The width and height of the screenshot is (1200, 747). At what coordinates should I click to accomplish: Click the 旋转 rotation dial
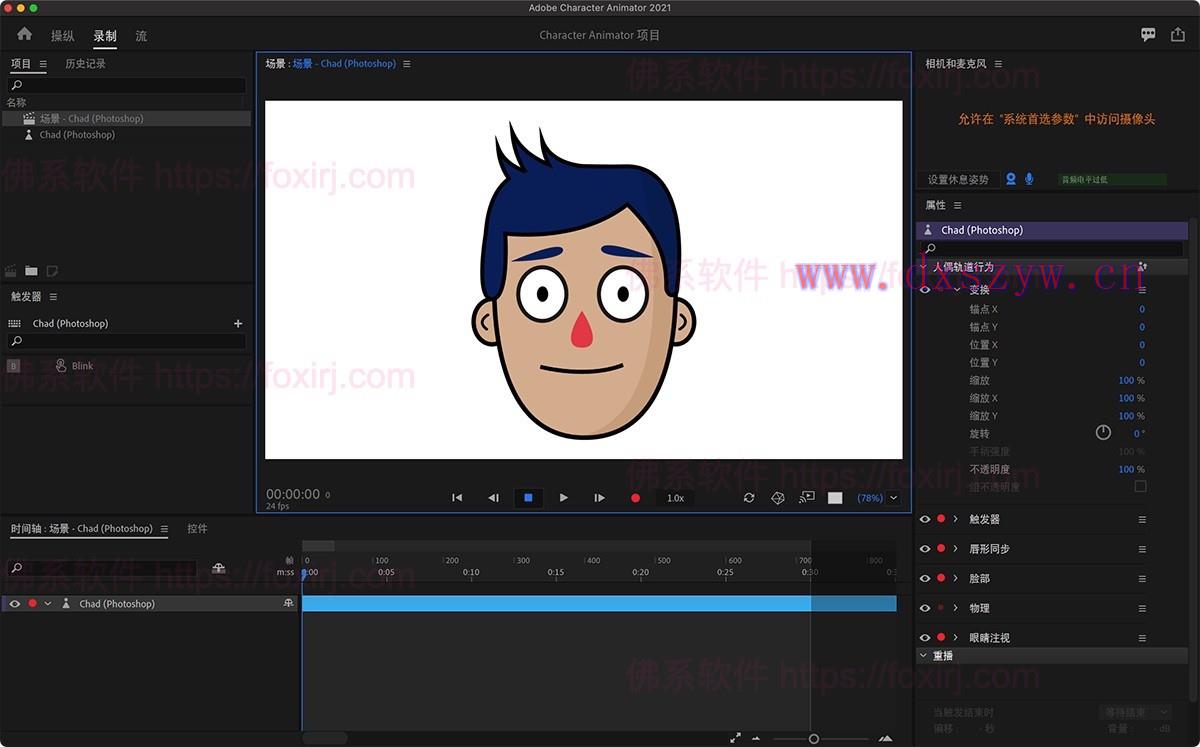click(1103, 433)
